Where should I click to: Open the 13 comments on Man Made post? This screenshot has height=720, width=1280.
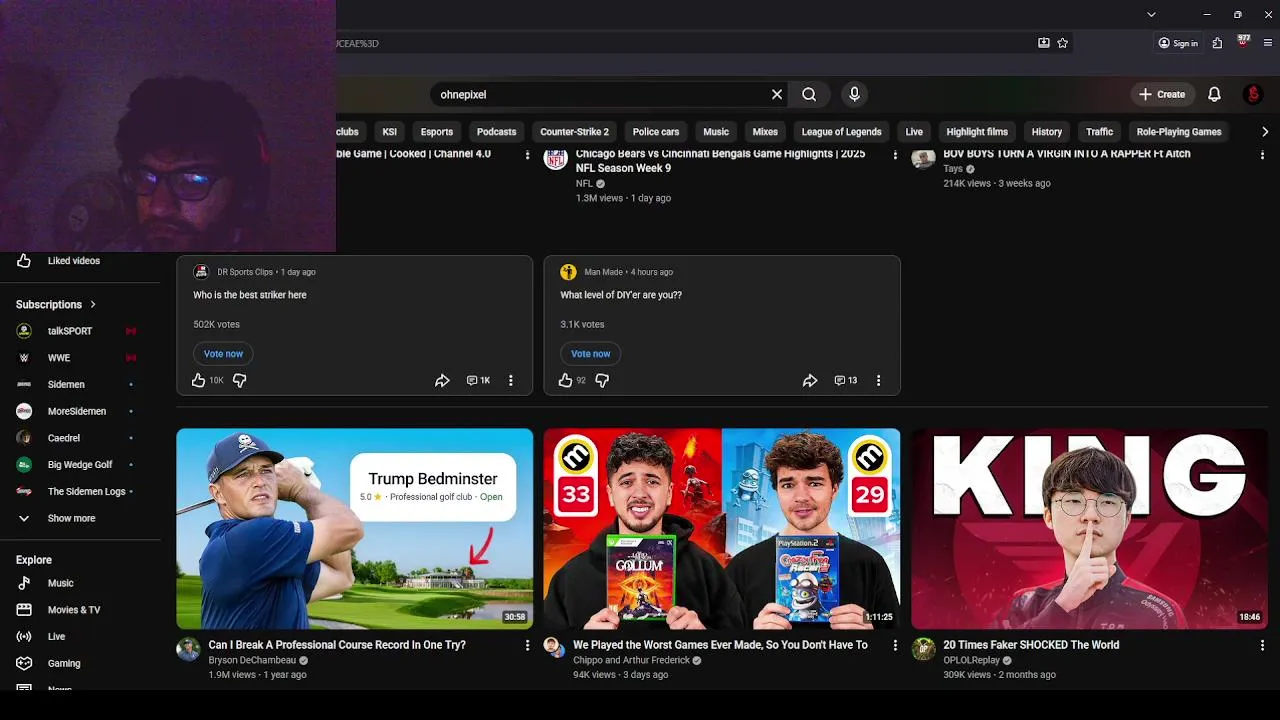(846, 380)
